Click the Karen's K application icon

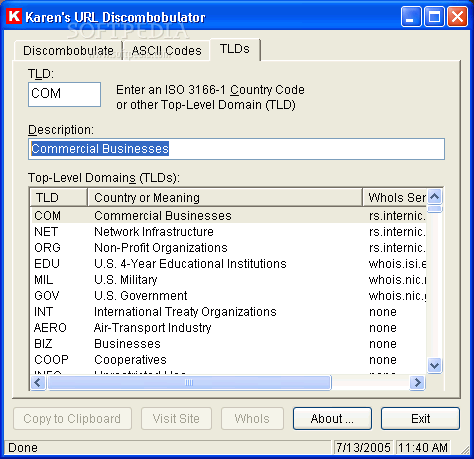pyautogui.click(x=14, y=16)
